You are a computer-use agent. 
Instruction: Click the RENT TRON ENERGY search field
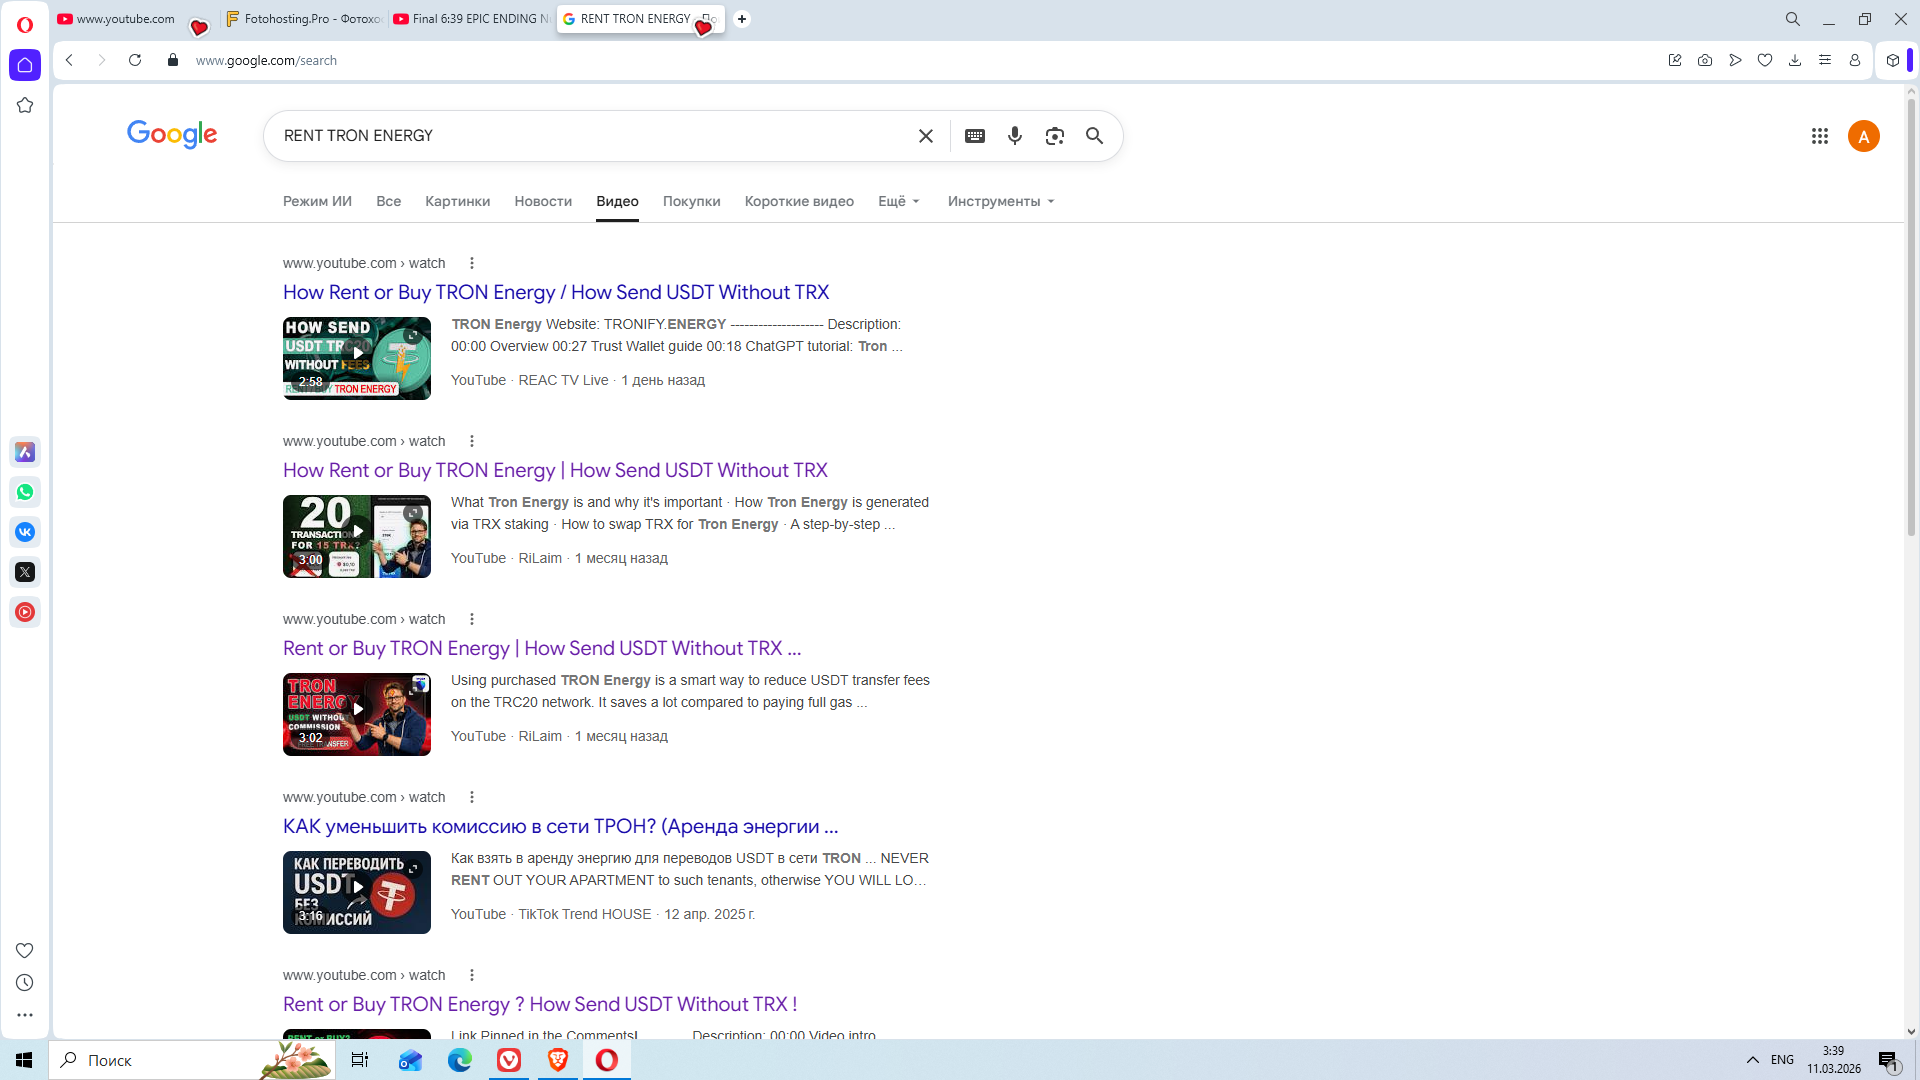point(590,136)
